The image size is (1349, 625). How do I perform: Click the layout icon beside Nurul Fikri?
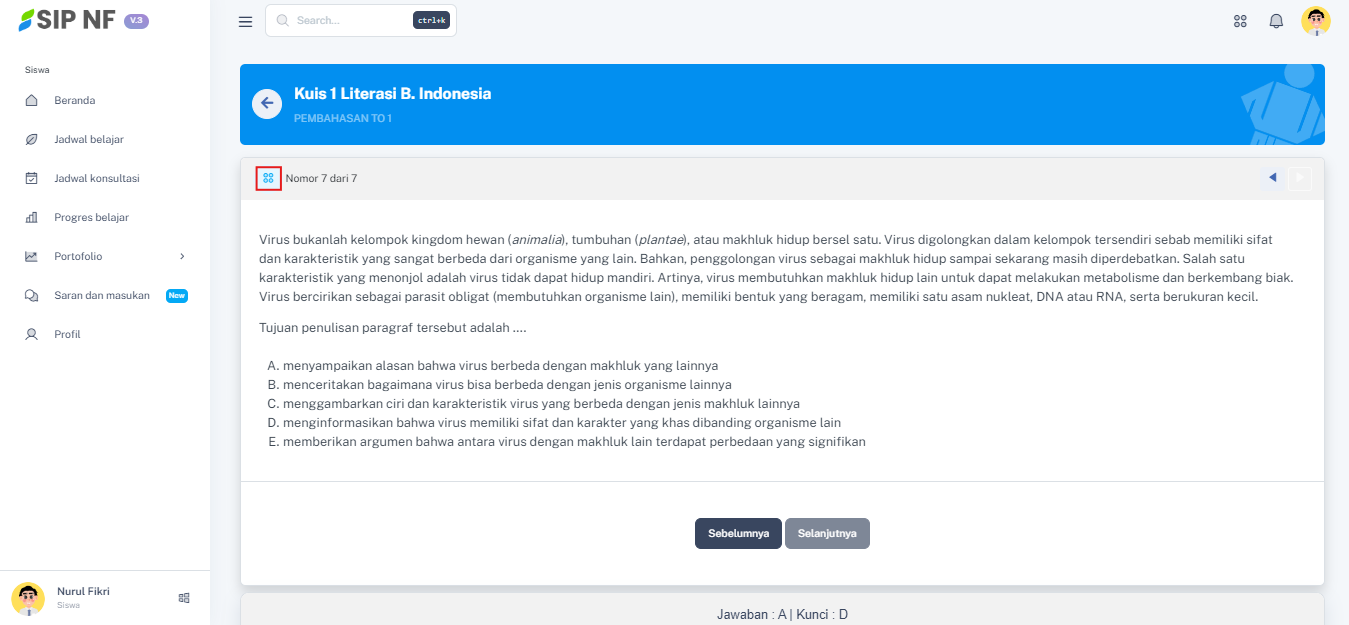coord(184,598)
